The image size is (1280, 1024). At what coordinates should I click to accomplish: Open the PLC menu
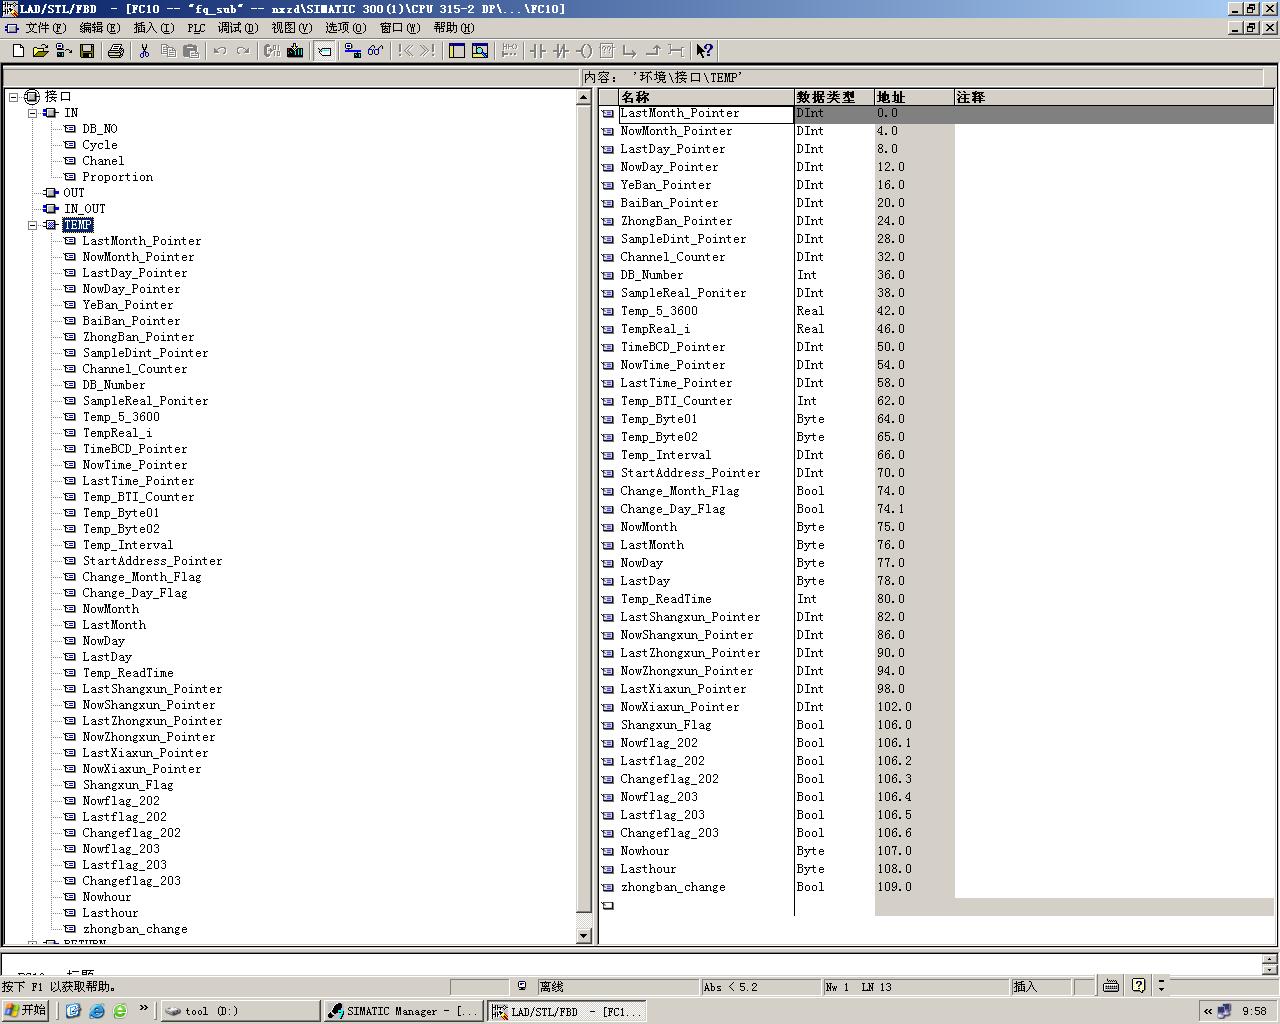[196, 28]
